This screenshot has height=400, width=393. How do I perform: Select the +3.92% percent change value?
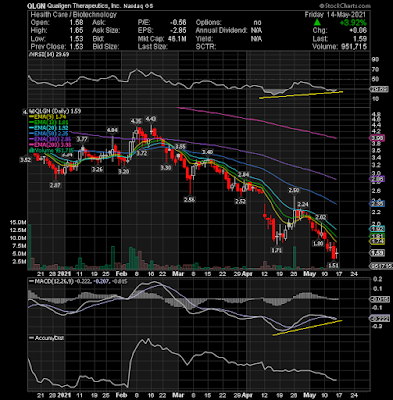click(x=353, y=23)
